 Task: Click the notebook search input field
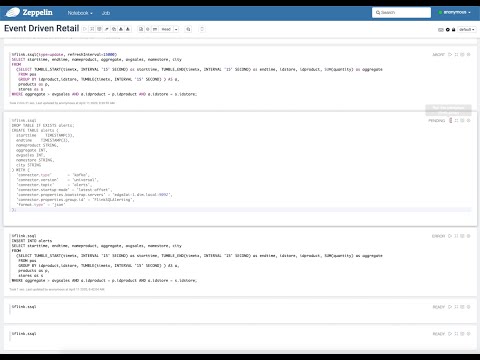click(401, 13)
